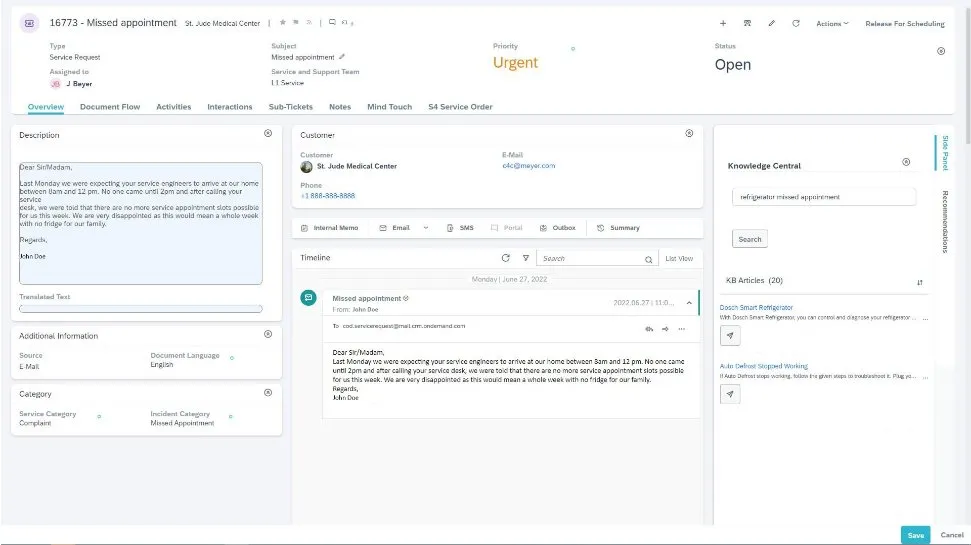
Task: Sort the KB Articles list
Action: (x=919, y=282)
